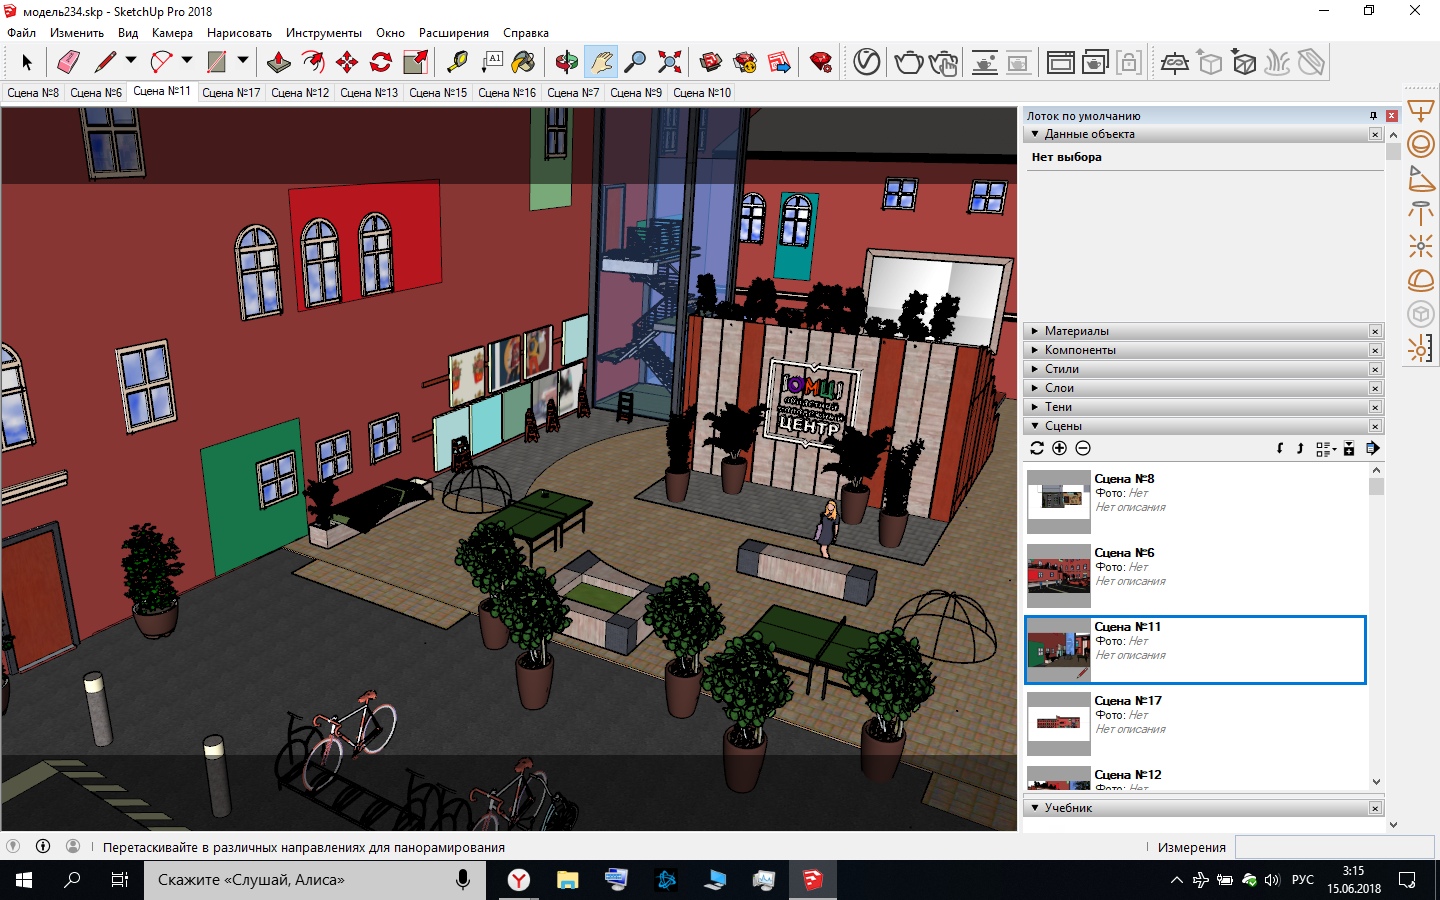The width and height of the screenshot is (1440, 900).
Task: Open the Line tool dropdown arrow
Action: click(x=130, y=61)
